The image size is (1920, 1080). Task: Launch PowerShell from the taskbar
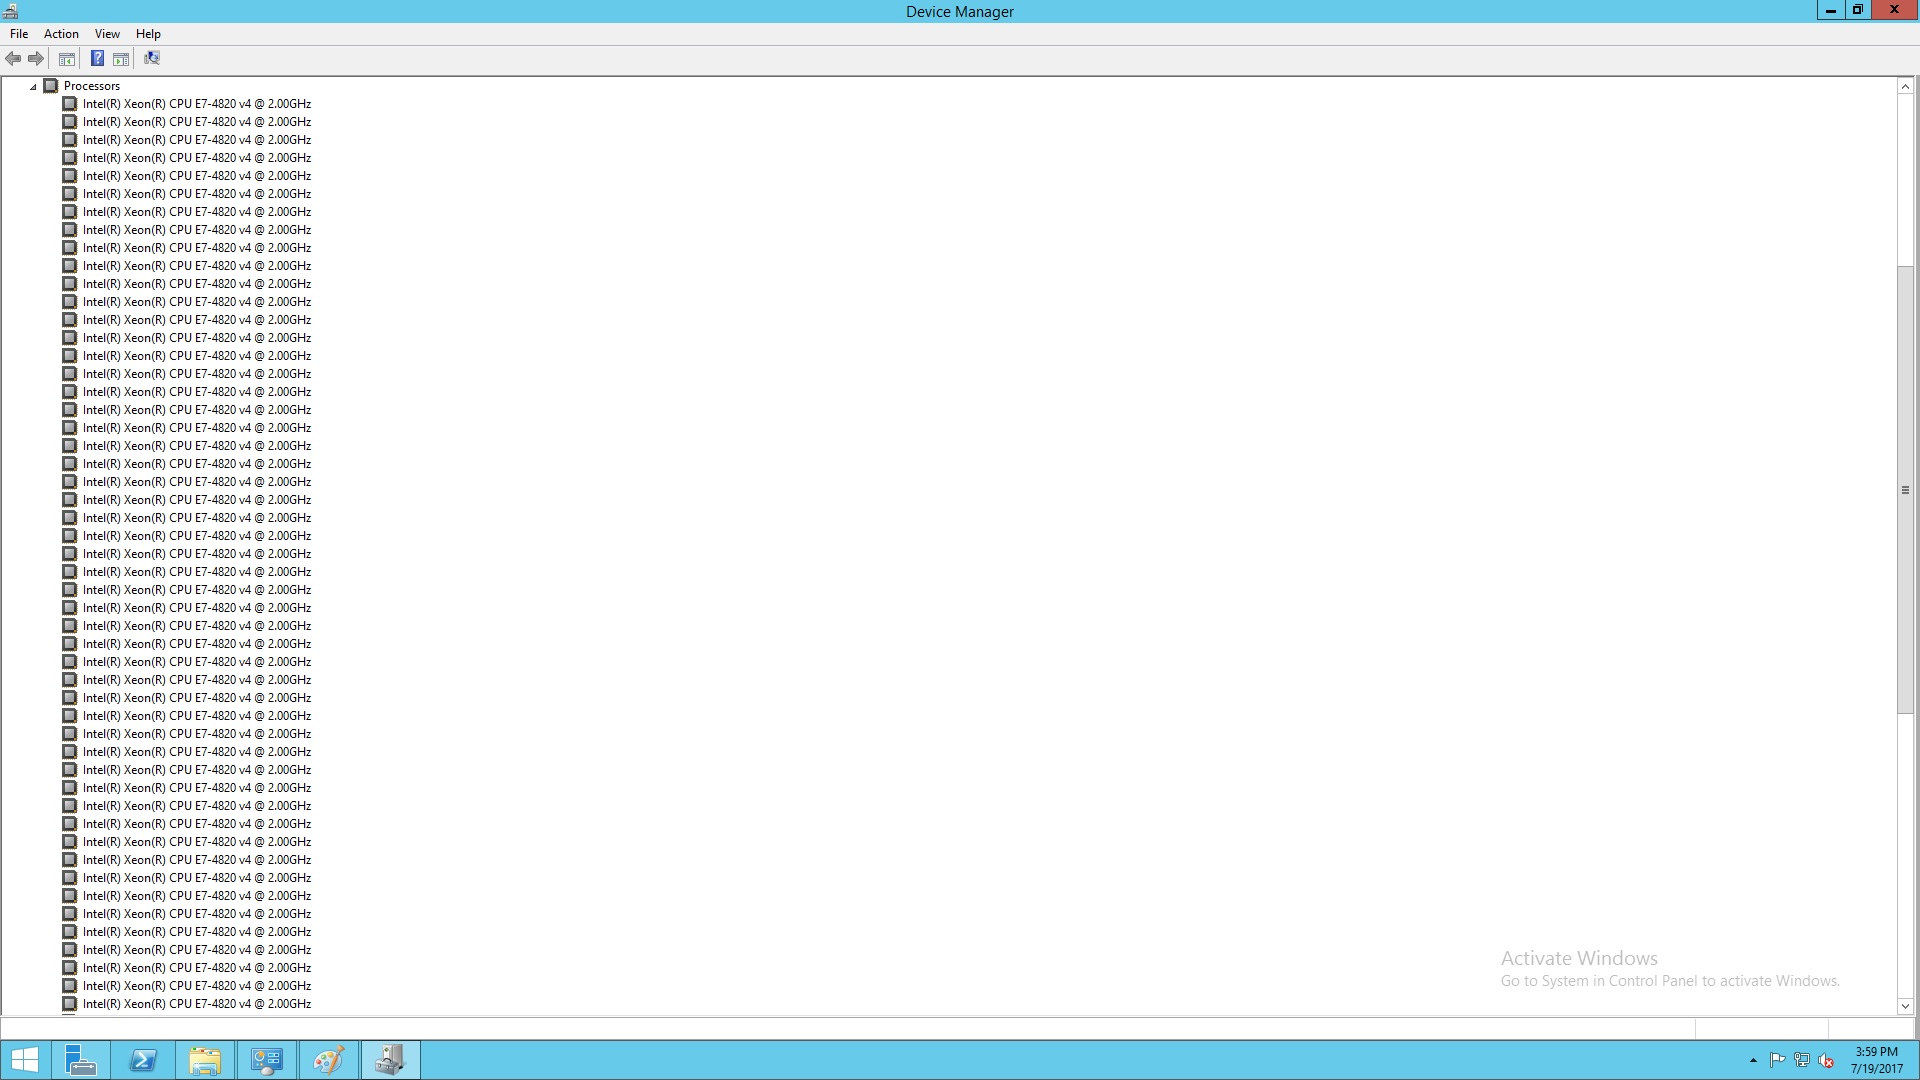143,1060
